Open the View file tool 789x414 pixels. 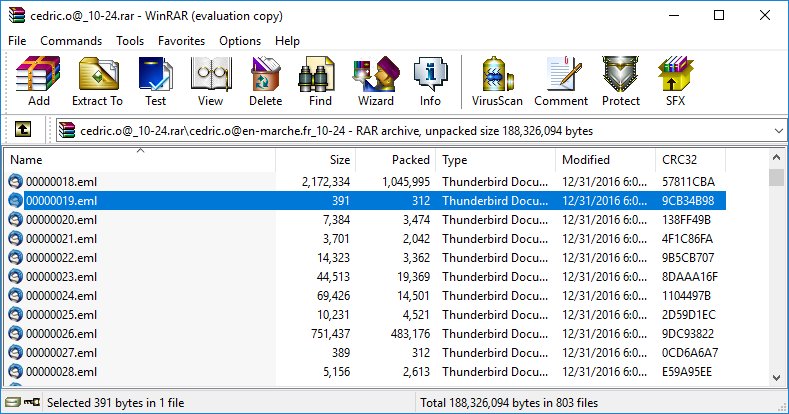point(210,81)
